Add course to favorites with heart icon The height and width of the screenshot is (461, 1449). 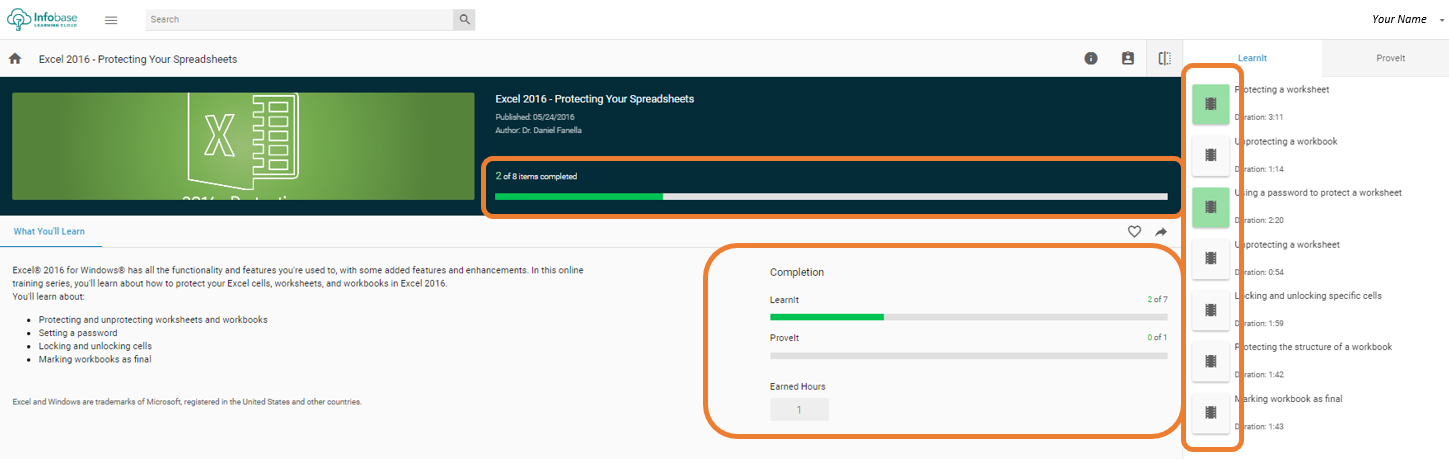(1134, 232)
